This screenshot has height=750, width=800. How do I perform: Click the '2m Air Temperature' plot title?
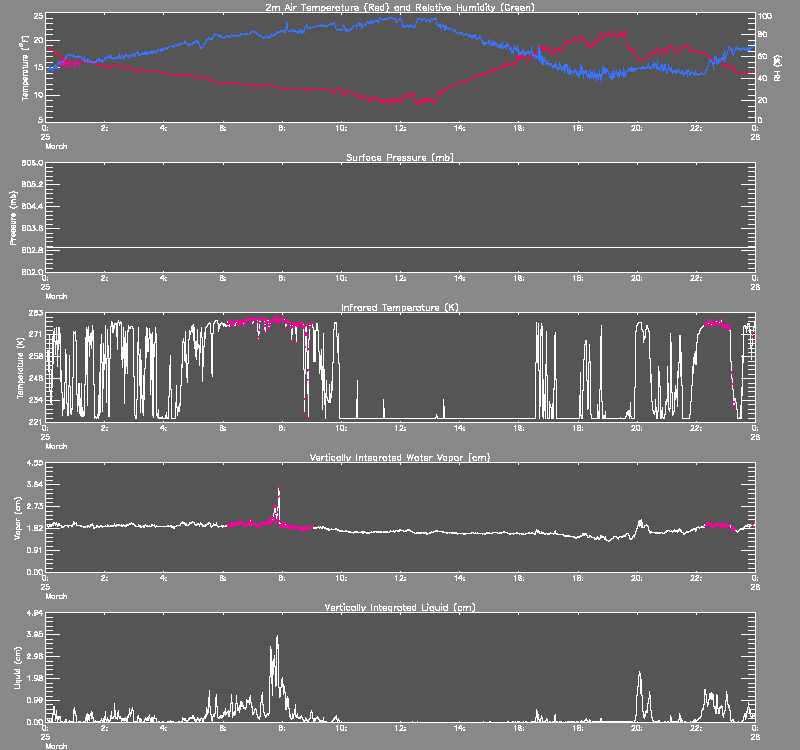(x=399, y=7)
